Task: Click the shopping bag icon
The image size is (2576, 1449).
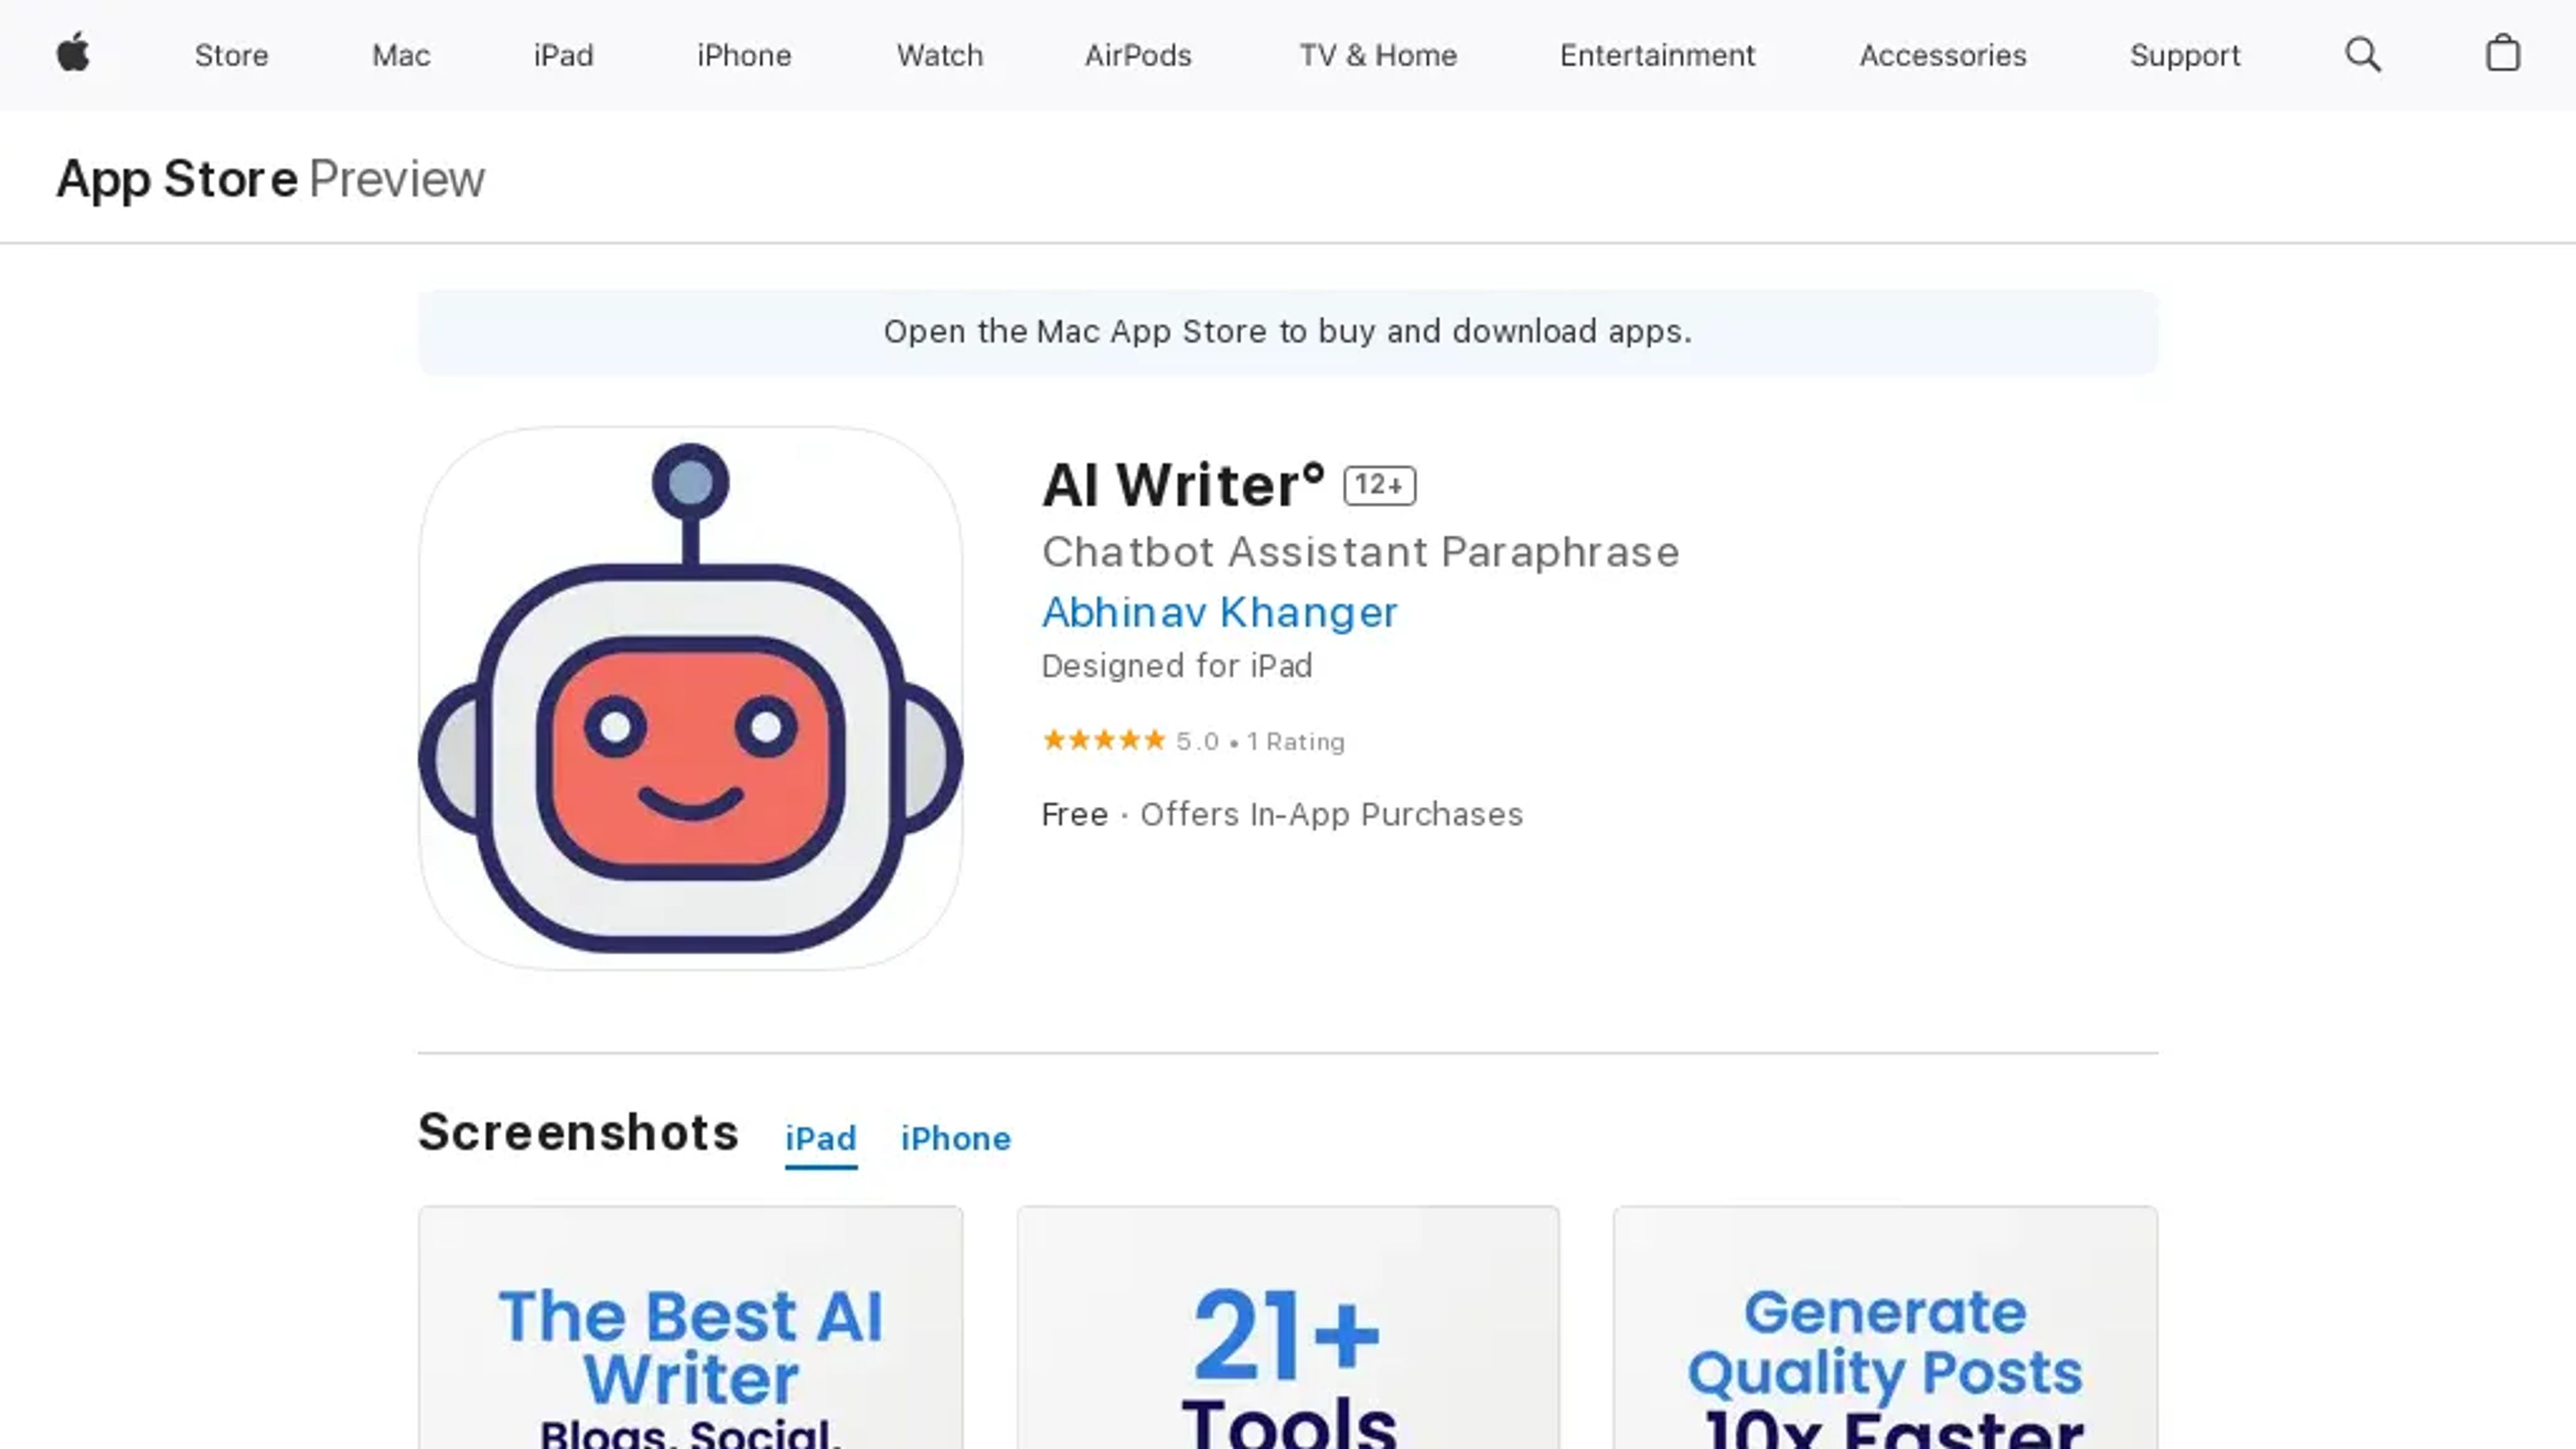Action: click(x=2504, y=53)
